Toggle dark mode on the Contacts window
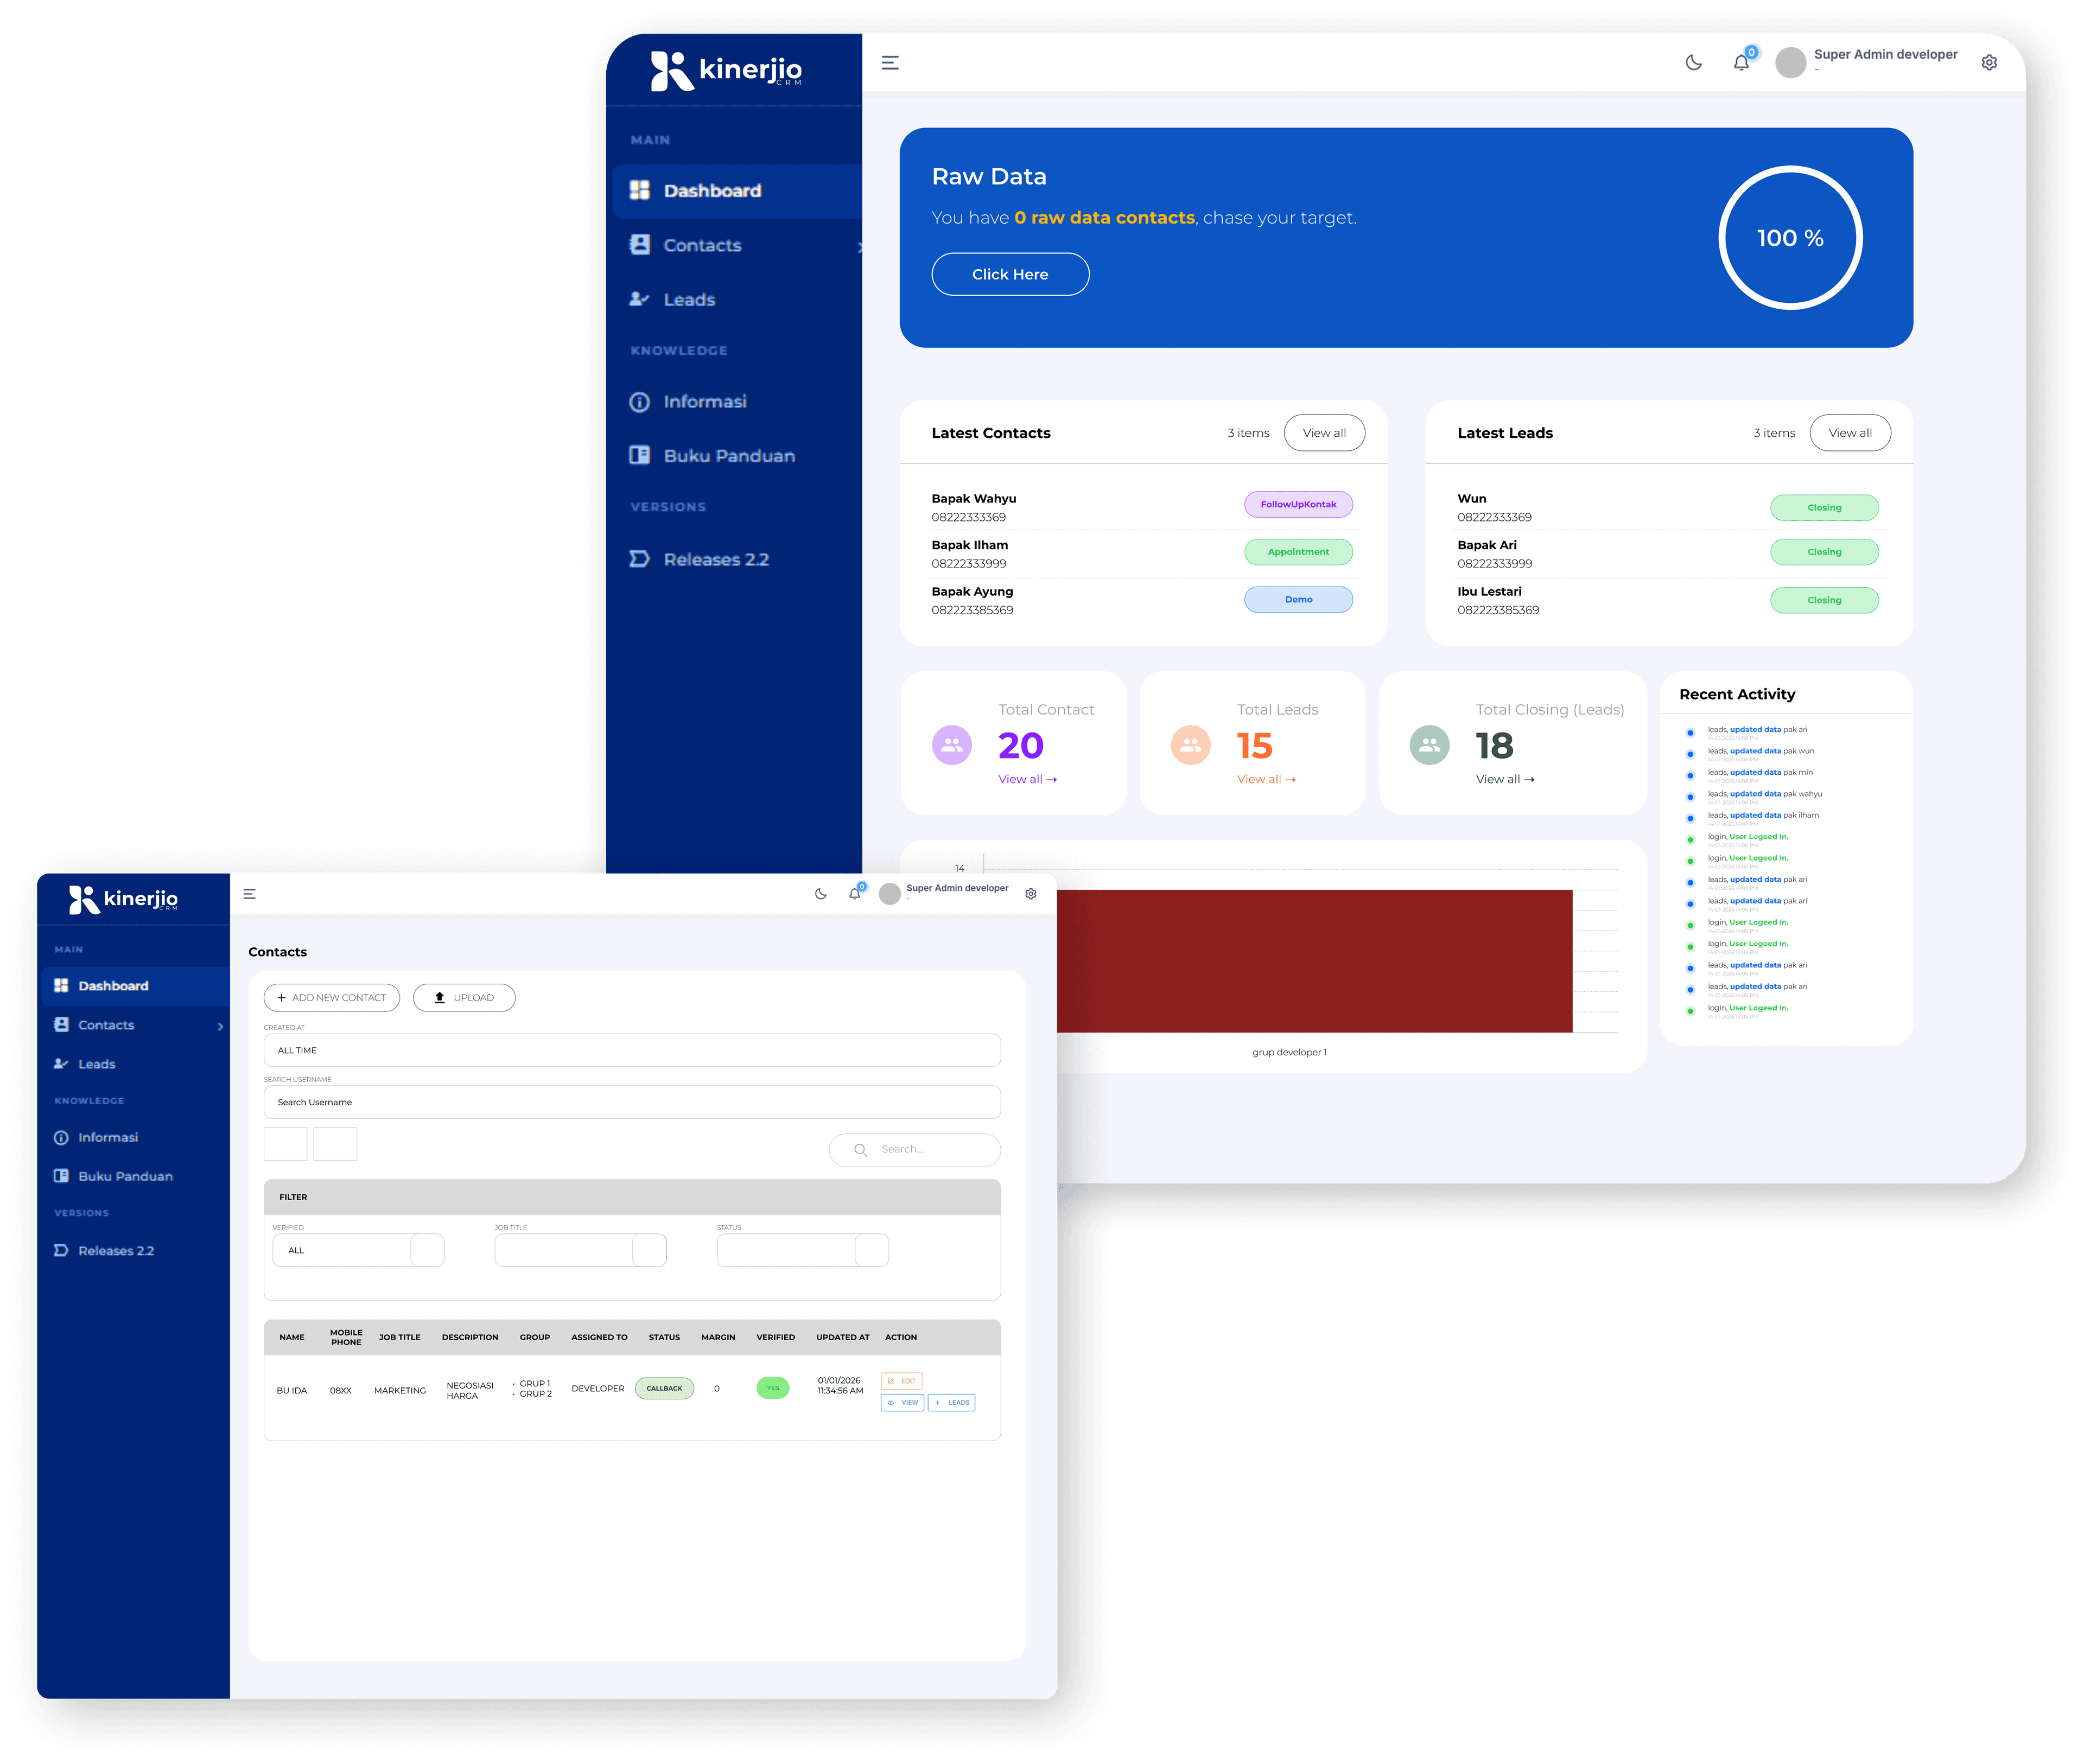2084x1764 pixels. coord(820,894)
